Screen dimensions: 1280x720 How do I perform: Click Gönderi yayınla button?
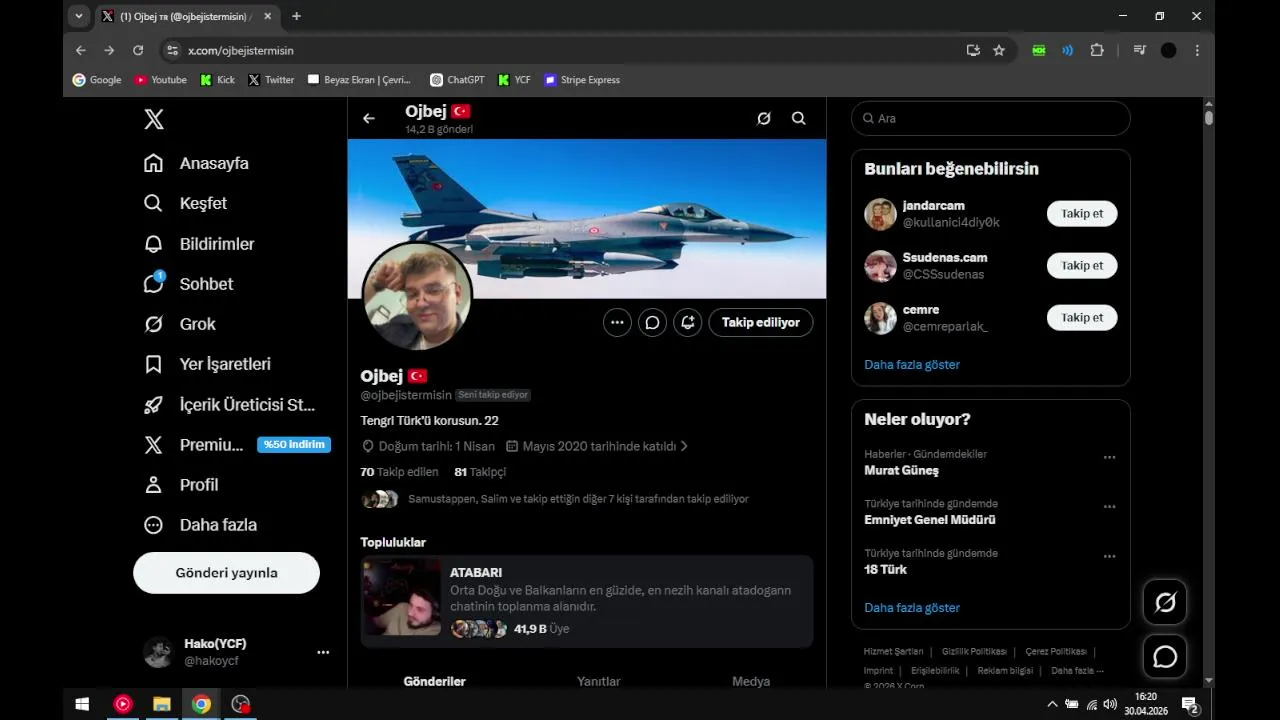pyautogui.click(x=226, y=573)
